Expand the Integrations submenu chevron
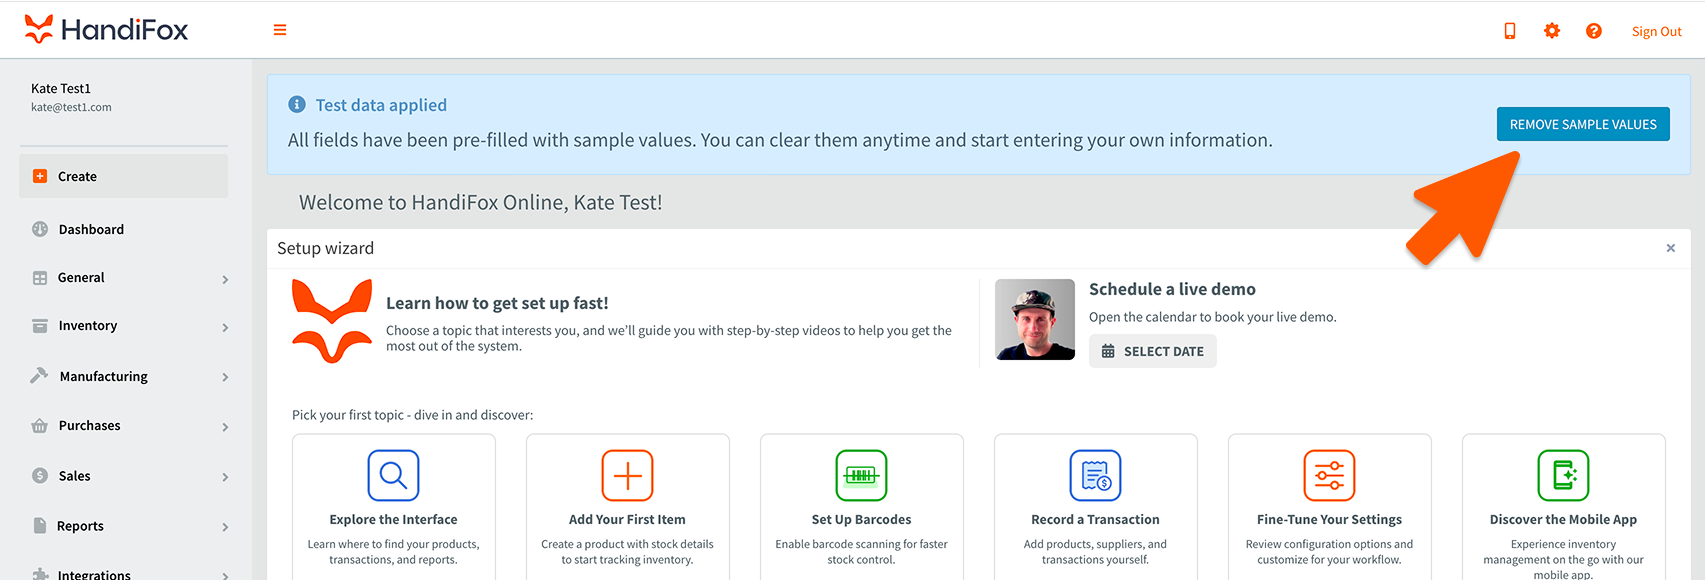Image resolution: width=1705 pixels, height=580 pixels. [225, 576]
